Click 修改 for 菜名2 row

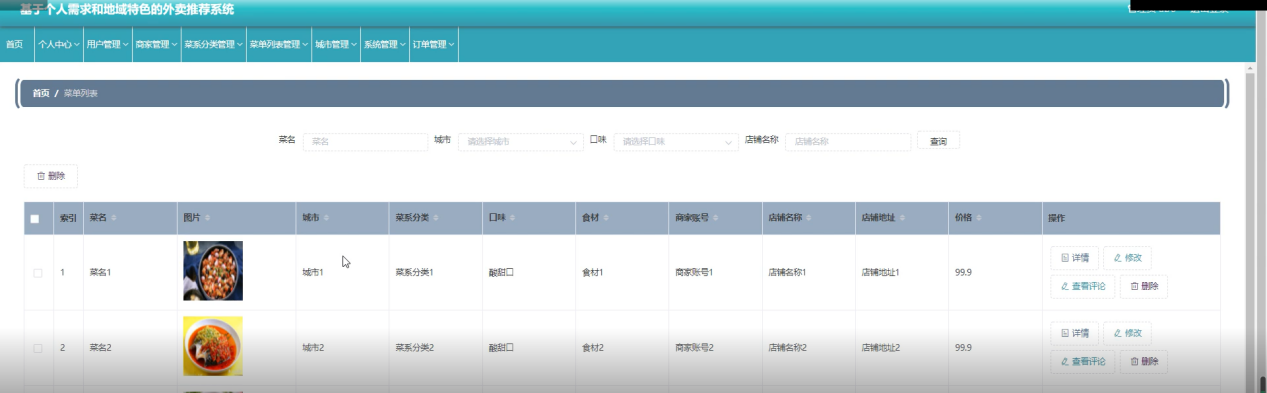[x=1127, y=333]
